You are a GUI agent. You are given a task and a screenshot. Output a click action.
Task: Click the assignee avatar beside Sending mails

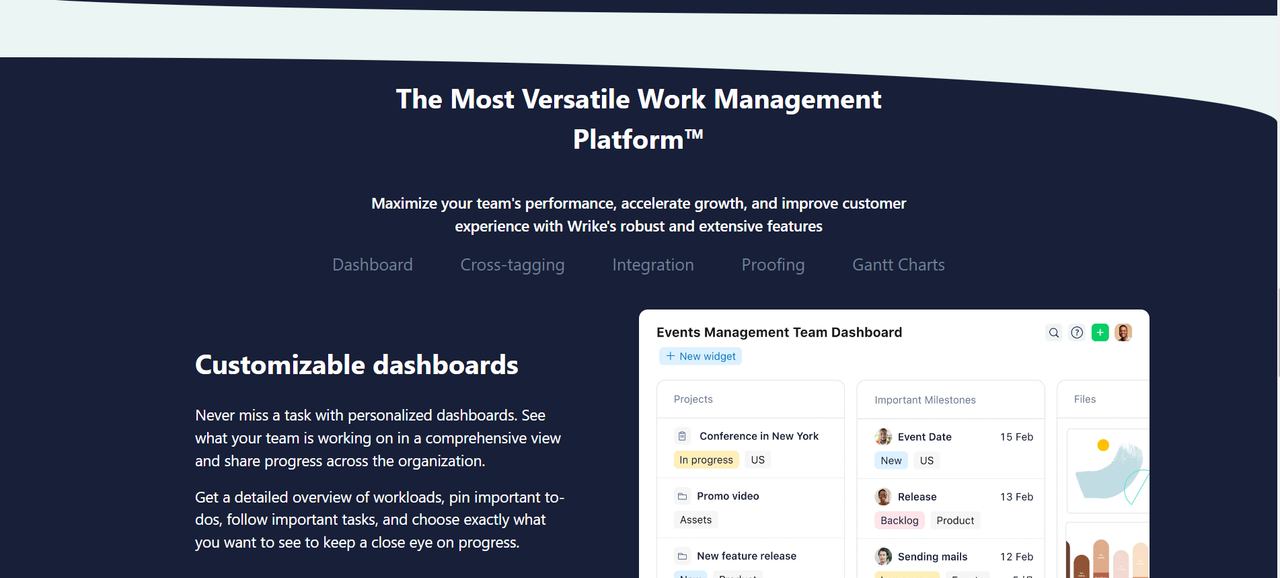[x=883, y=557]
